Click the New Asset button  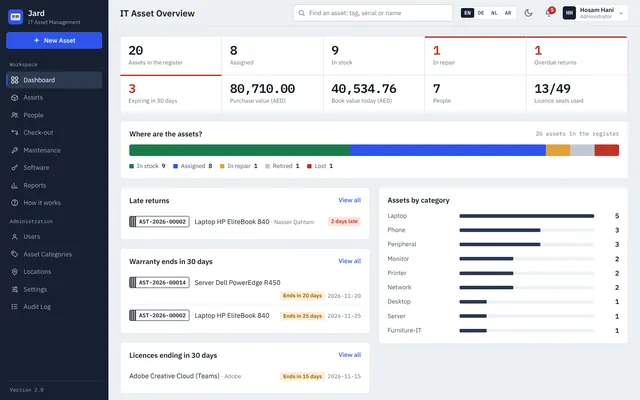tap(54, 40)
